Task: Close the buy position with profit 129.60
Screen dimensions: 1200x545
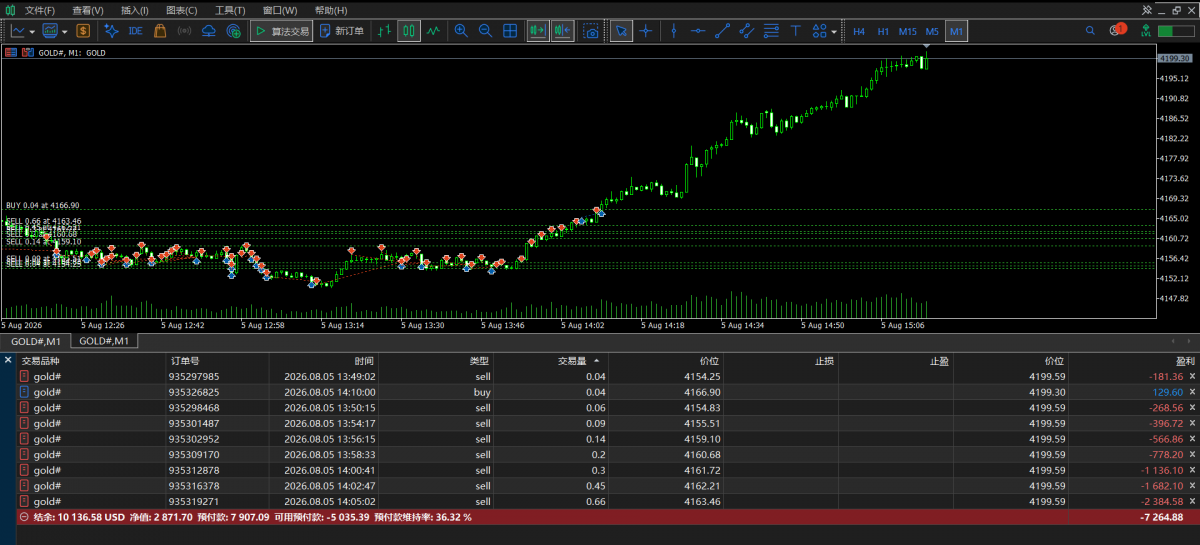Action: click(x=1192, y=392)
